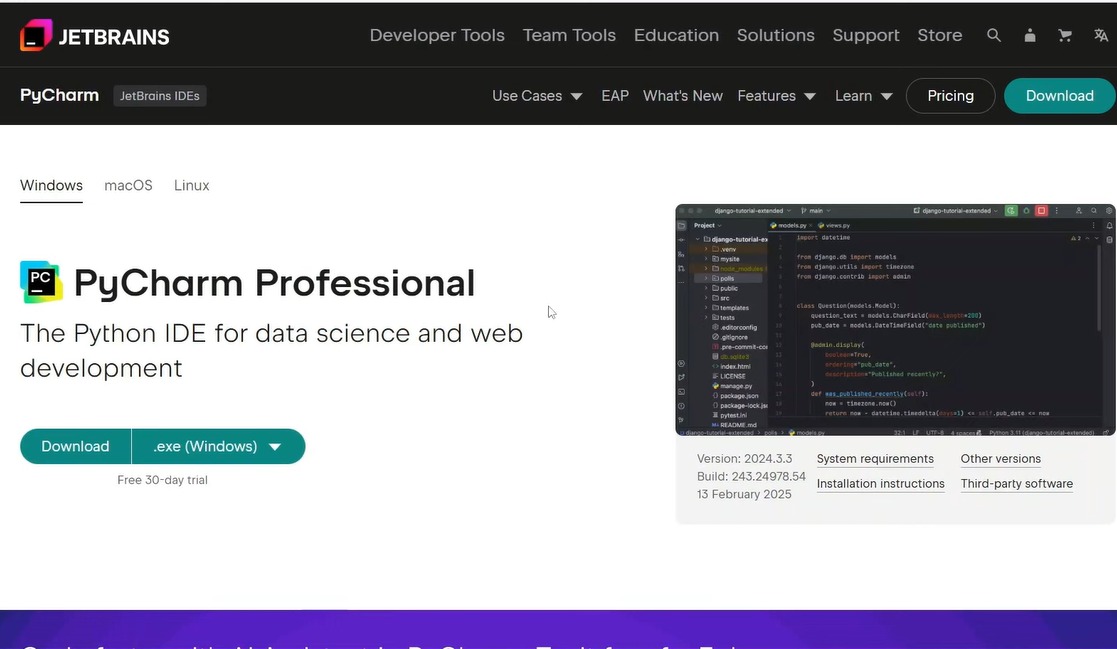Open the site search magnifier icon

pyautogui.click(x=994, y=36)
